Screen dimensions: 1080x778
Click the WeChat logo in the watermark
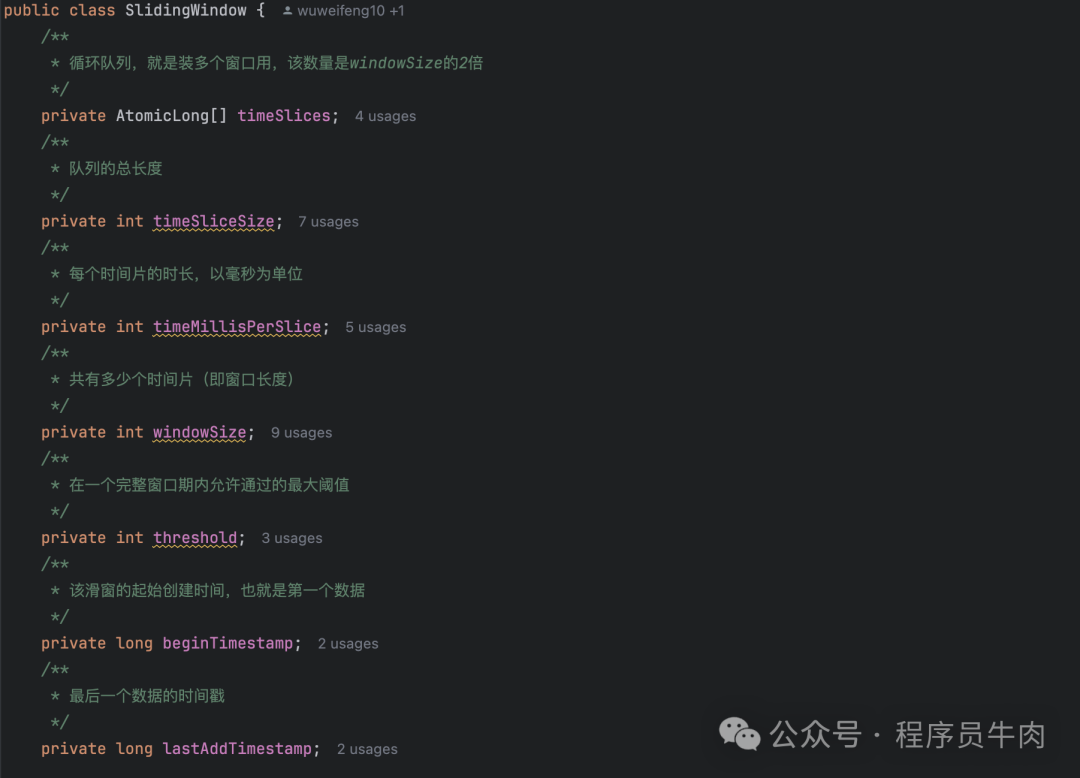click(x=739, y=734)
